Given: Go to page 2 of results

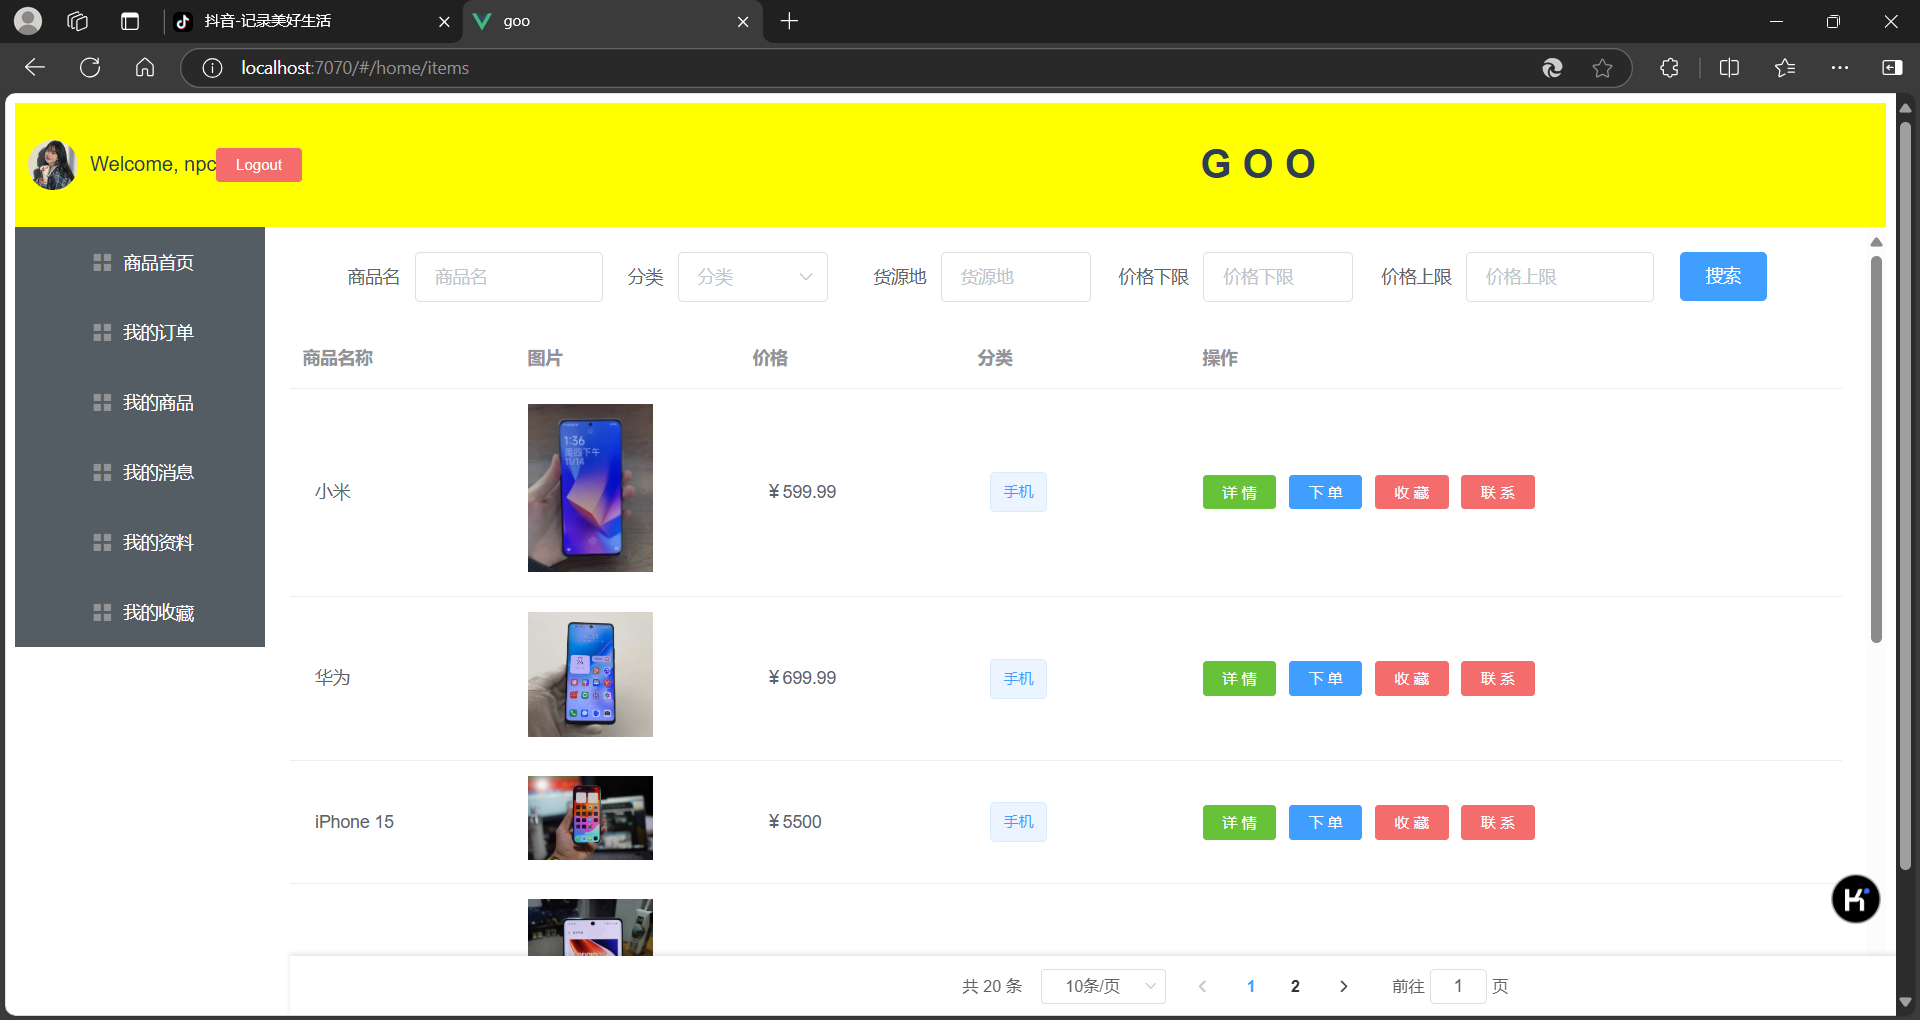Looking at the screenshot, I should [1295, 986].
